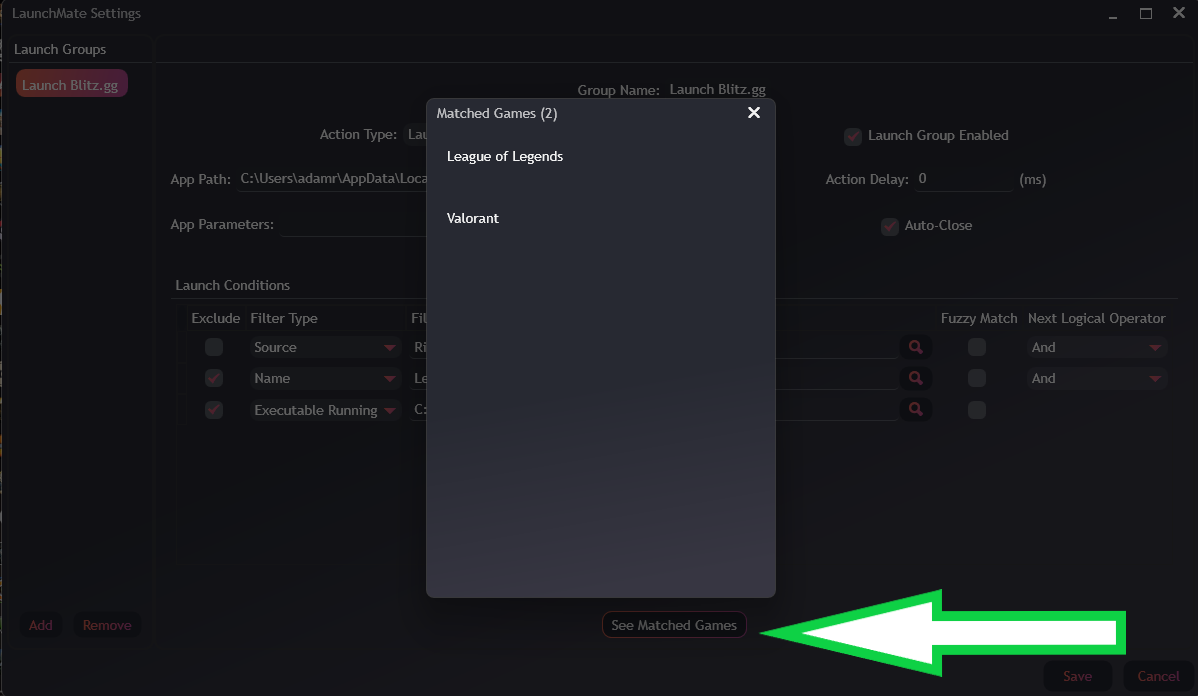Click the App Parameters input field
This screenshot has width=1198, height=696.
[x=353, y=225]
